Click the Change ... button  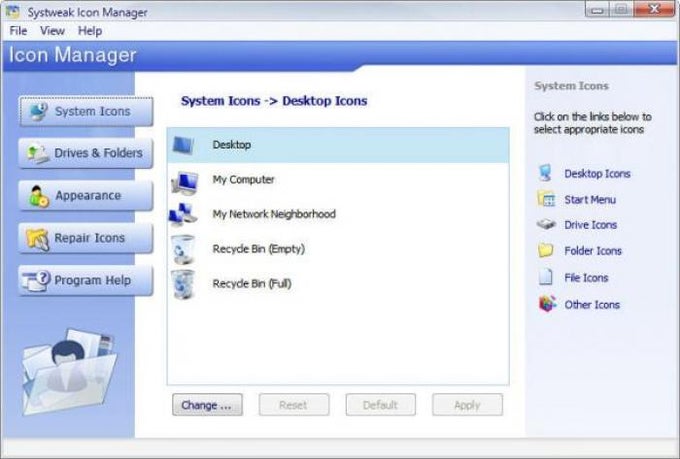point(207,405)
